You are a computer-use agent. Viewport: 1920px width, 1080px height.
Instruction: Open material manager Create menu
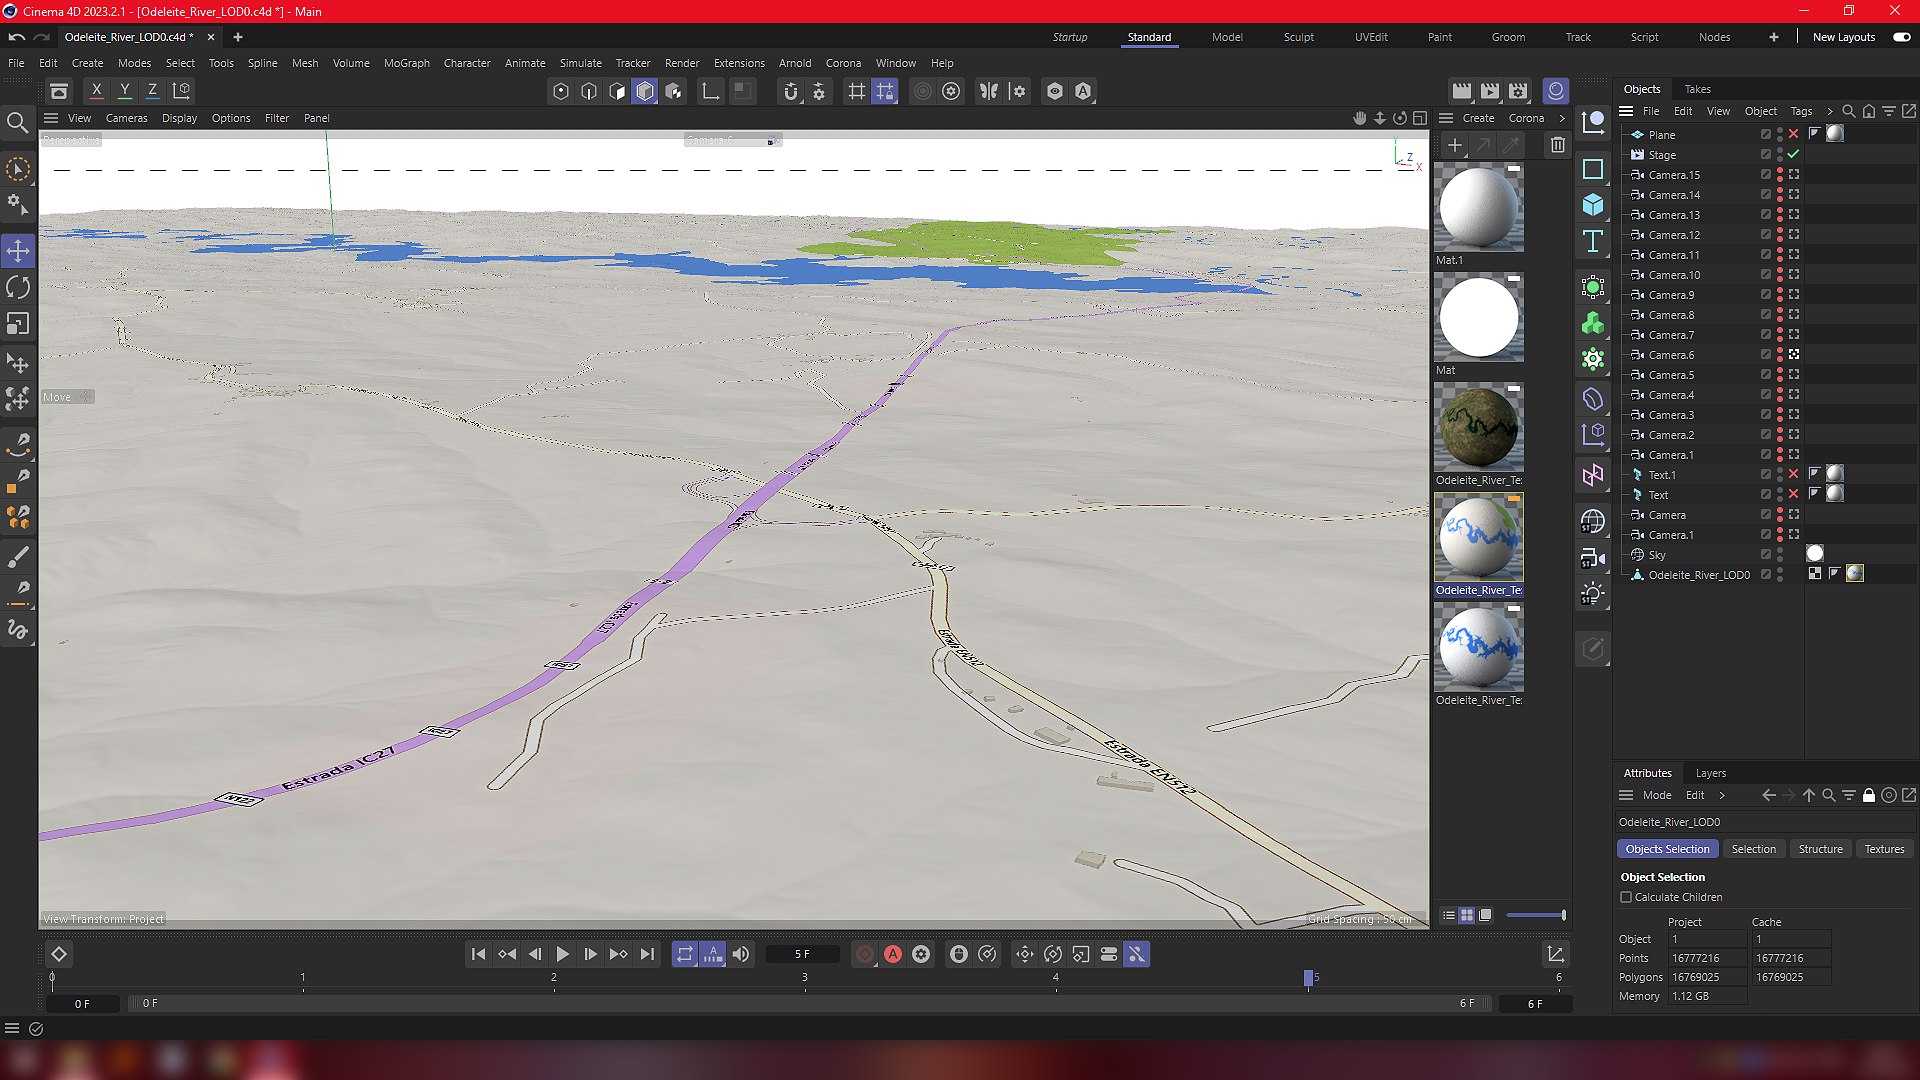[x=1478, y=118]
